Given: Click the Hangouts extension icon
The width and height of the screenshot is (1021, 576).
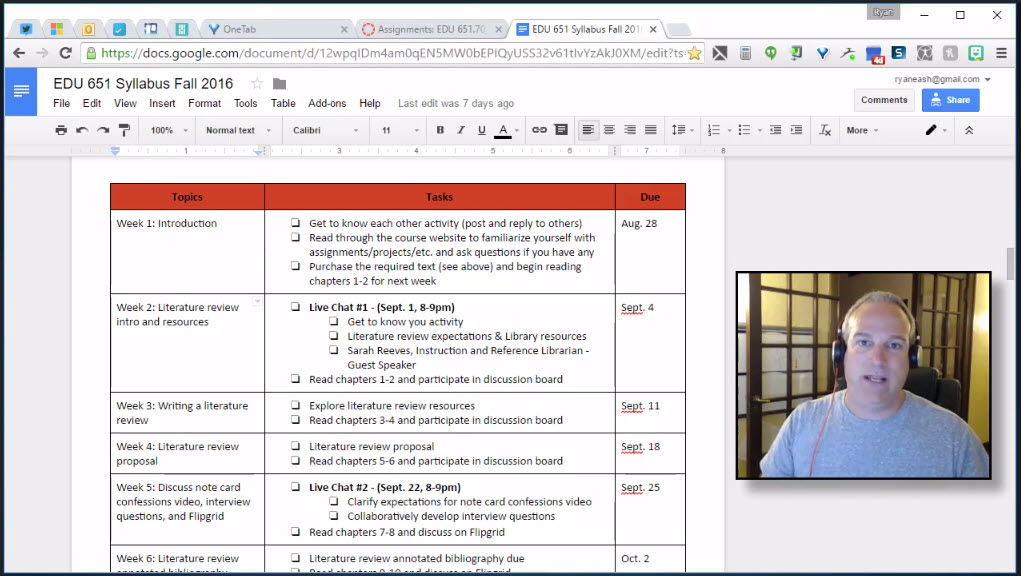Looking at the screenshot, I should point(771,53).
